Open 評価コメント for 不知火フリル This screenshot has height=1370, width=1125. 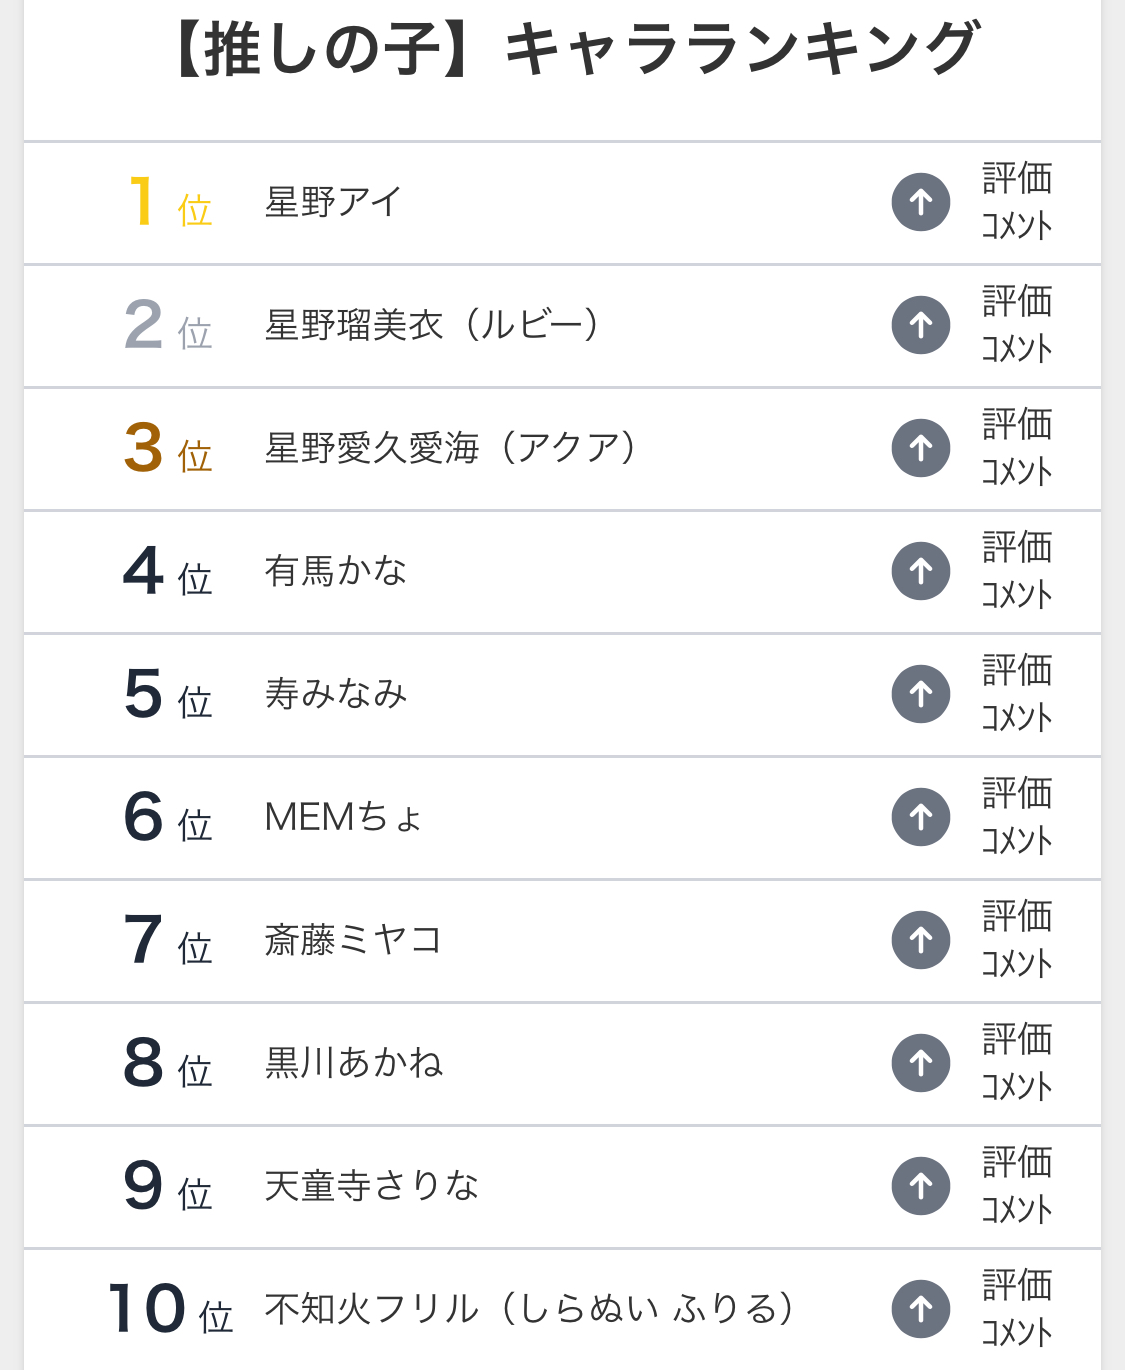coord(1016,1309)
